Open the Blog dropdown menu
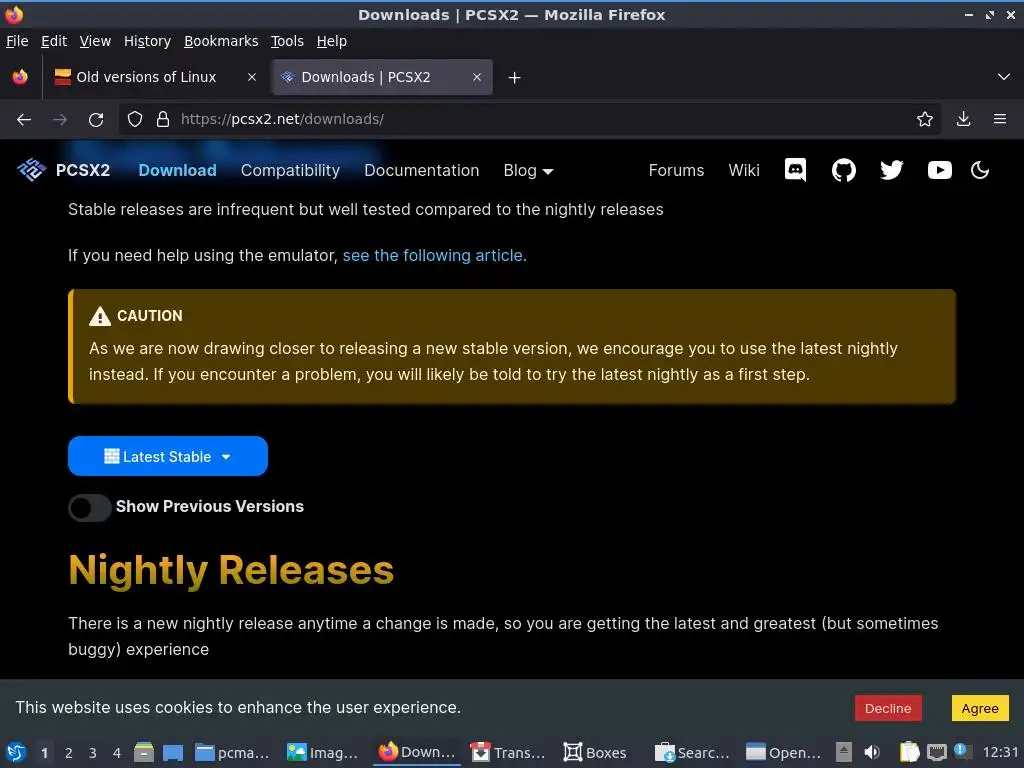This screenshot has width=1024, height=768. pyautogui.click(x=528, y=170)
